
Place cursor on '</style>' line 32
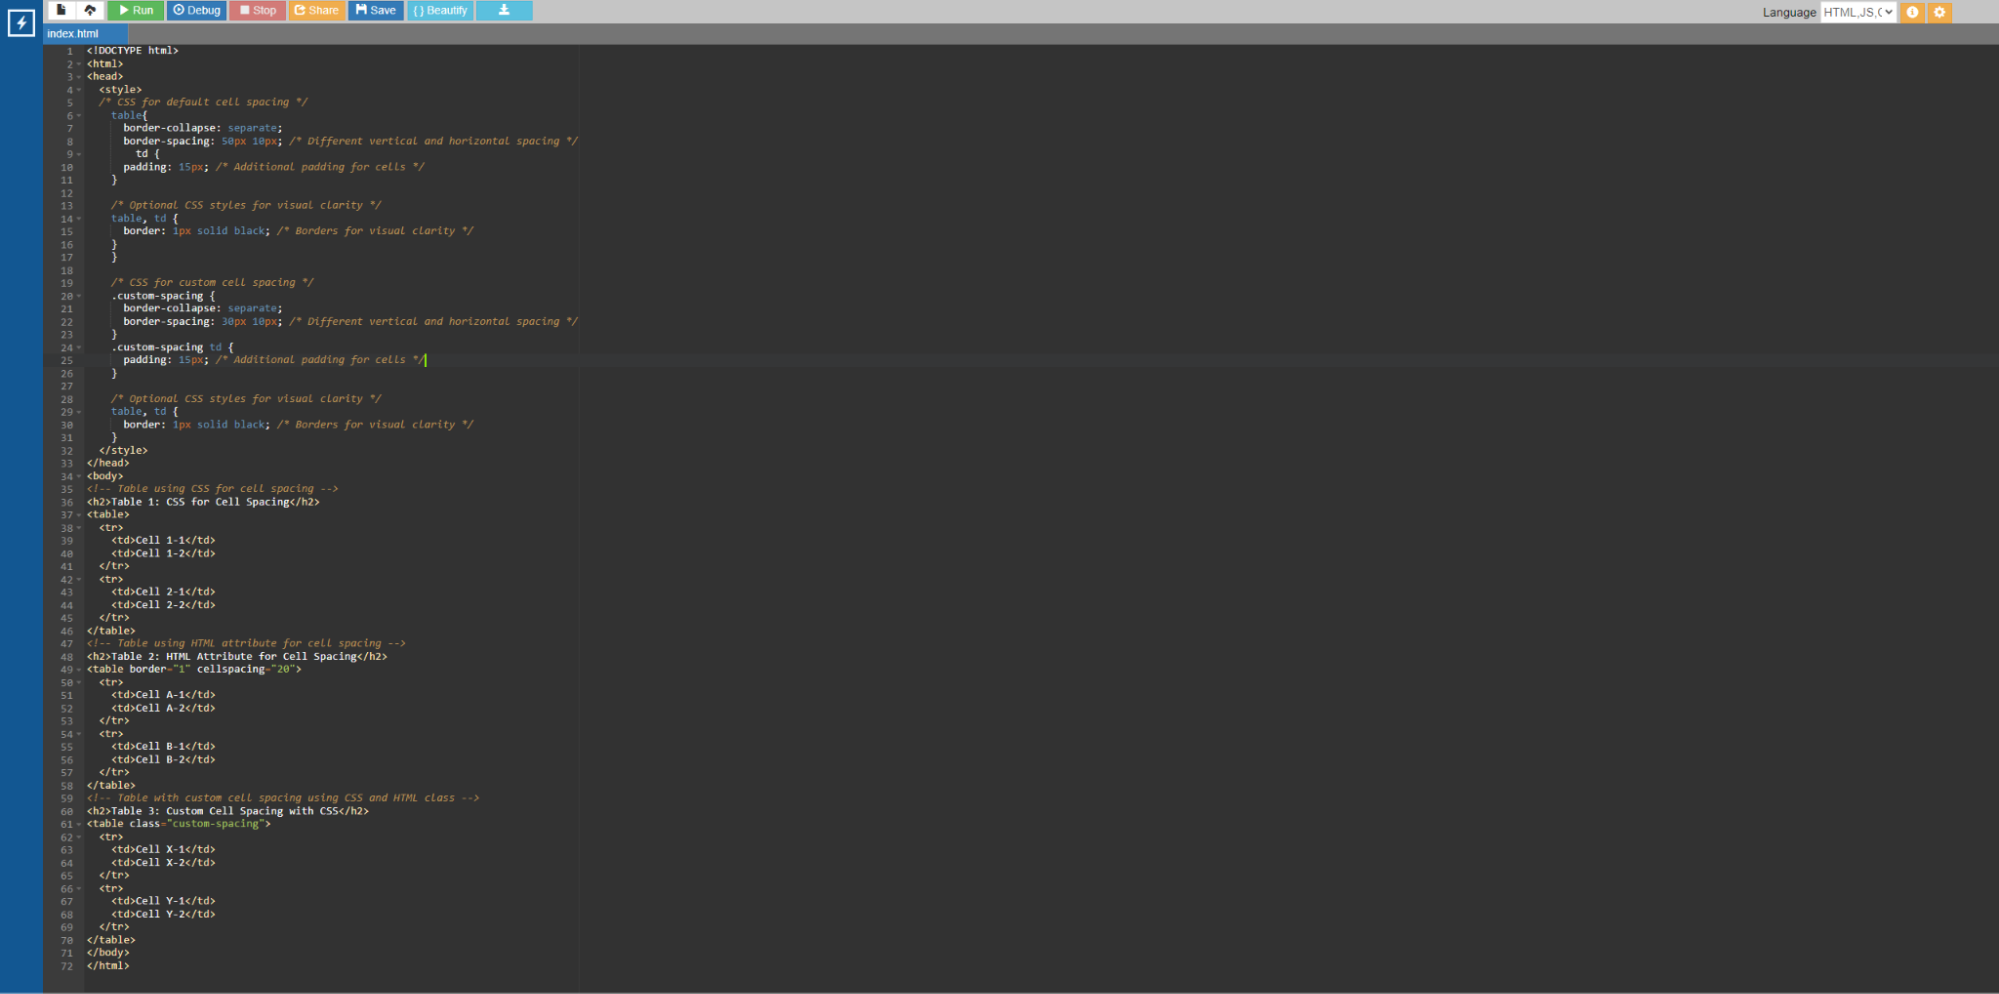(123, 451)
